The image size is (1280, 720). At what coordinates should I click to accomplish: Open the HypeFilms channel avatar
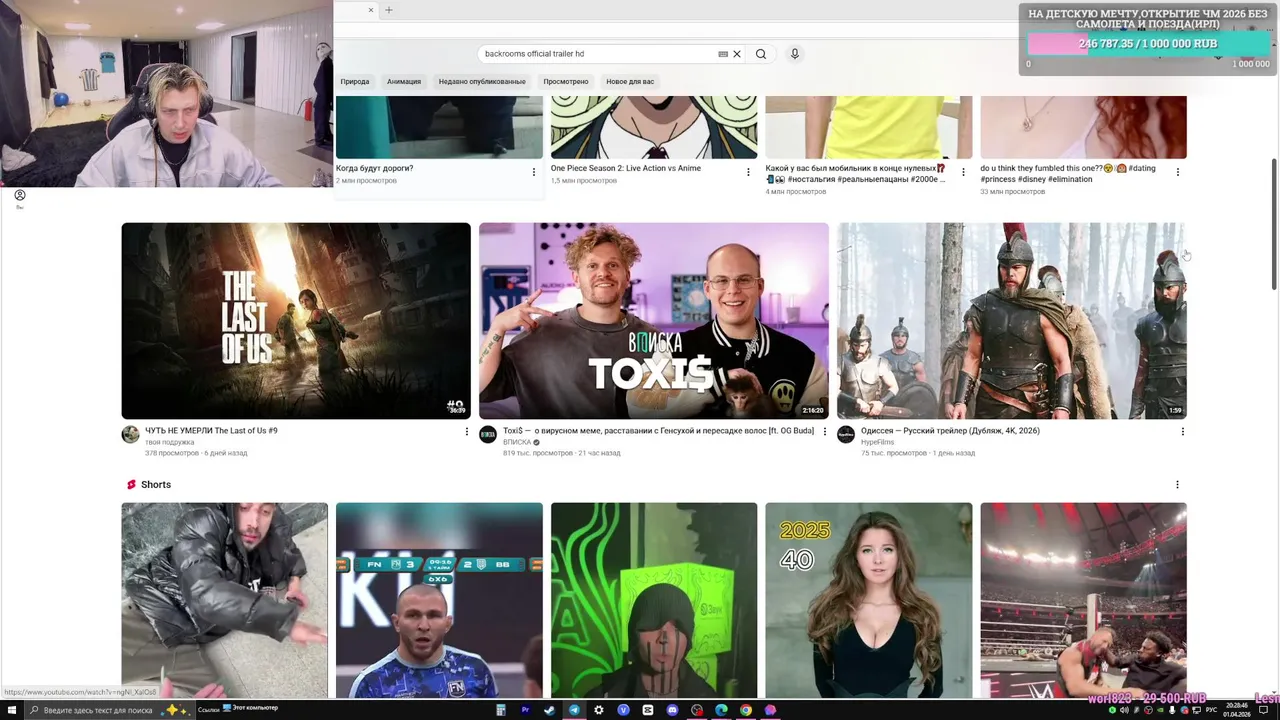pos(846,434)
